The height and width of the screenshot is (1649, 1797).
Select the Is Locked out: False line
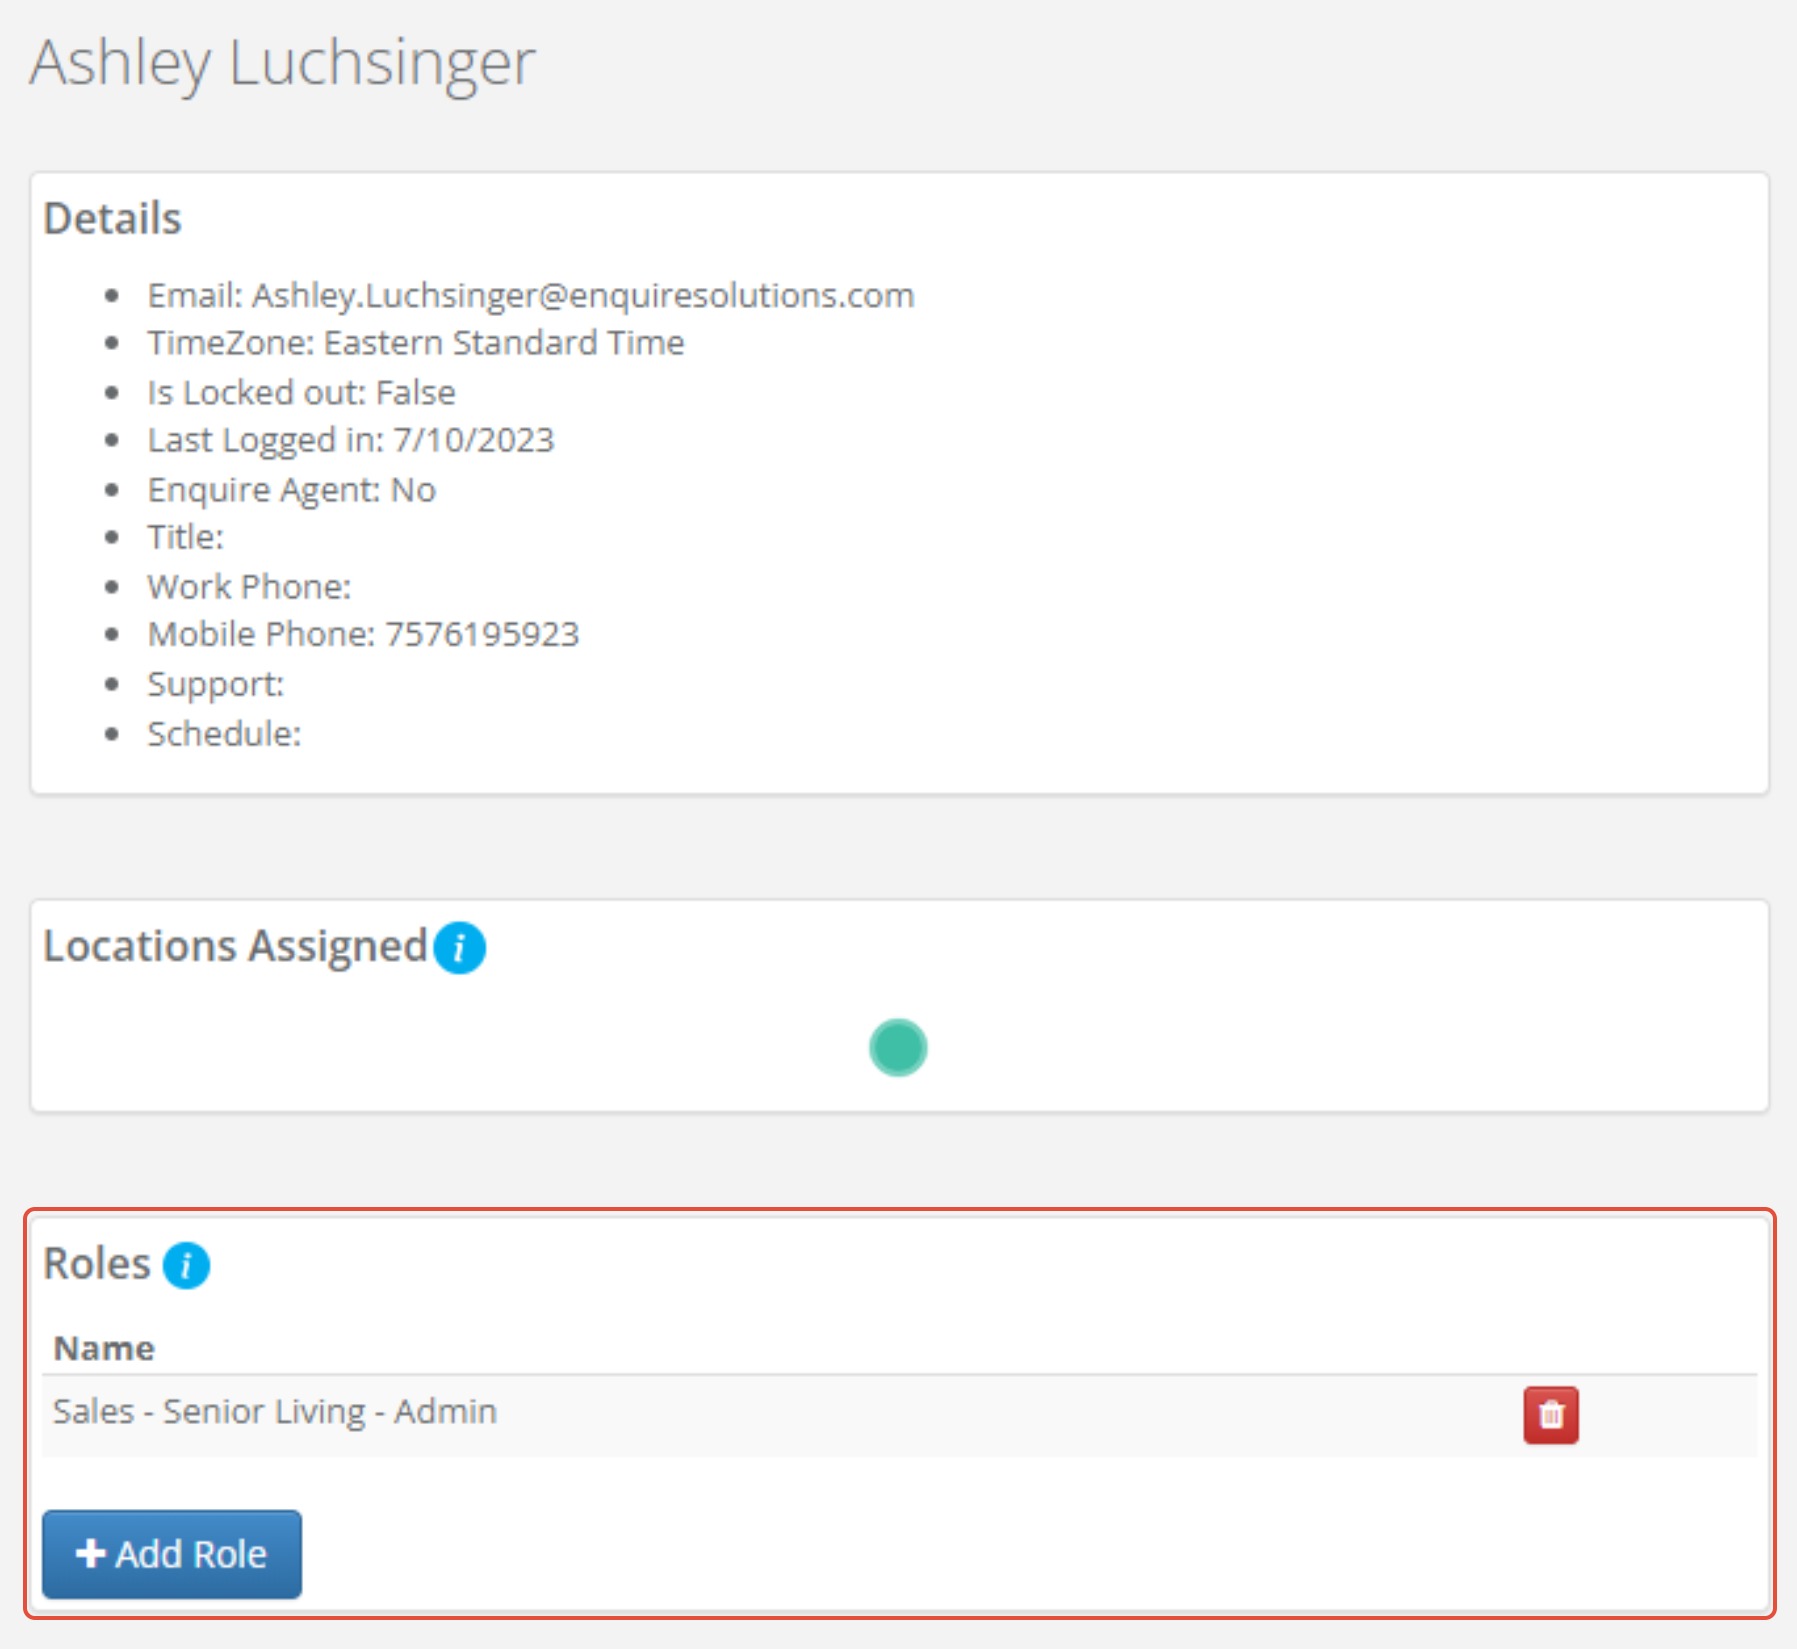(301, 392)
